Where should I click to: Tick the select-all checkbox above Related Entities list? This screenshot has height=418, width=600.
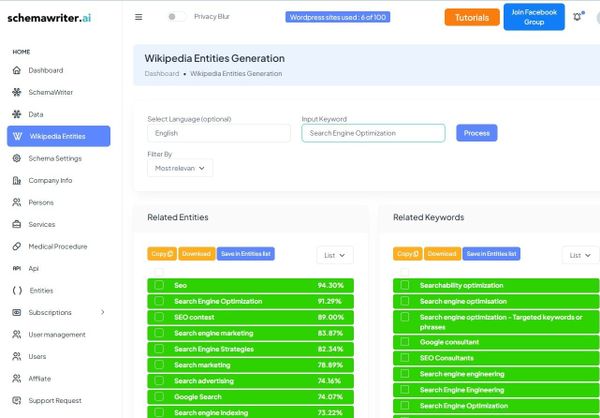pyautogui.click(x=159, y=272)
